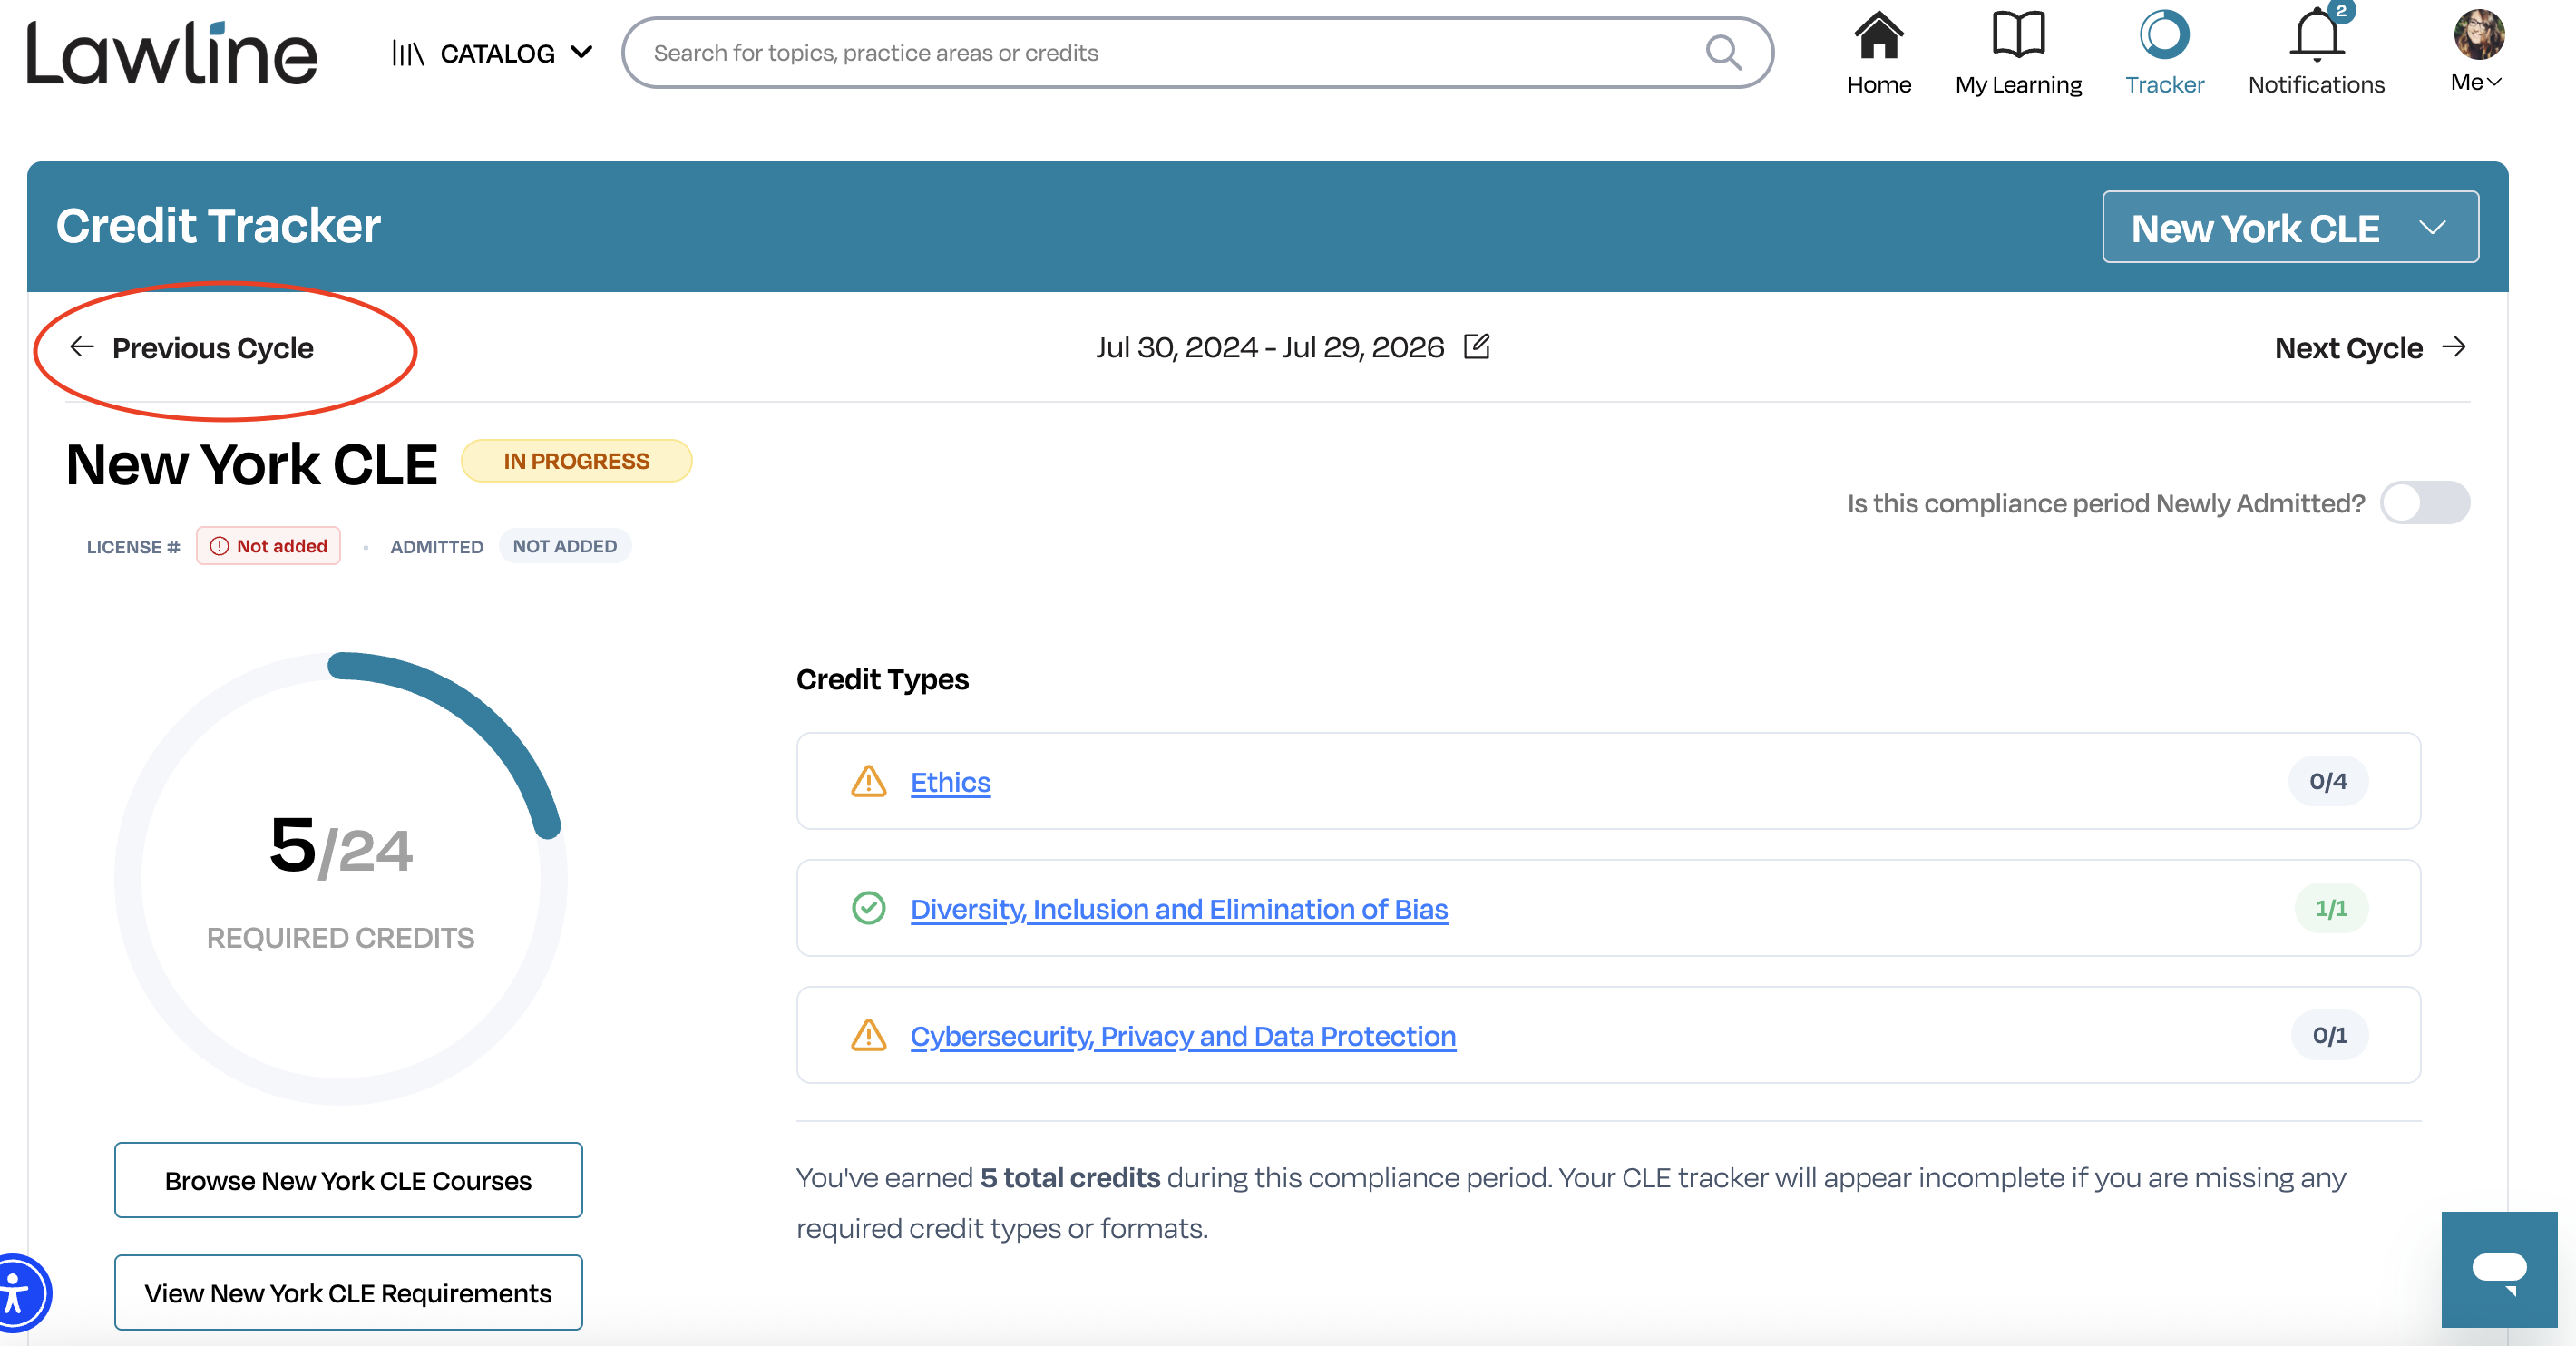Click the Diversity completed checkmark icon
The image size is (2576, 1346).
[x=868, y=908]
